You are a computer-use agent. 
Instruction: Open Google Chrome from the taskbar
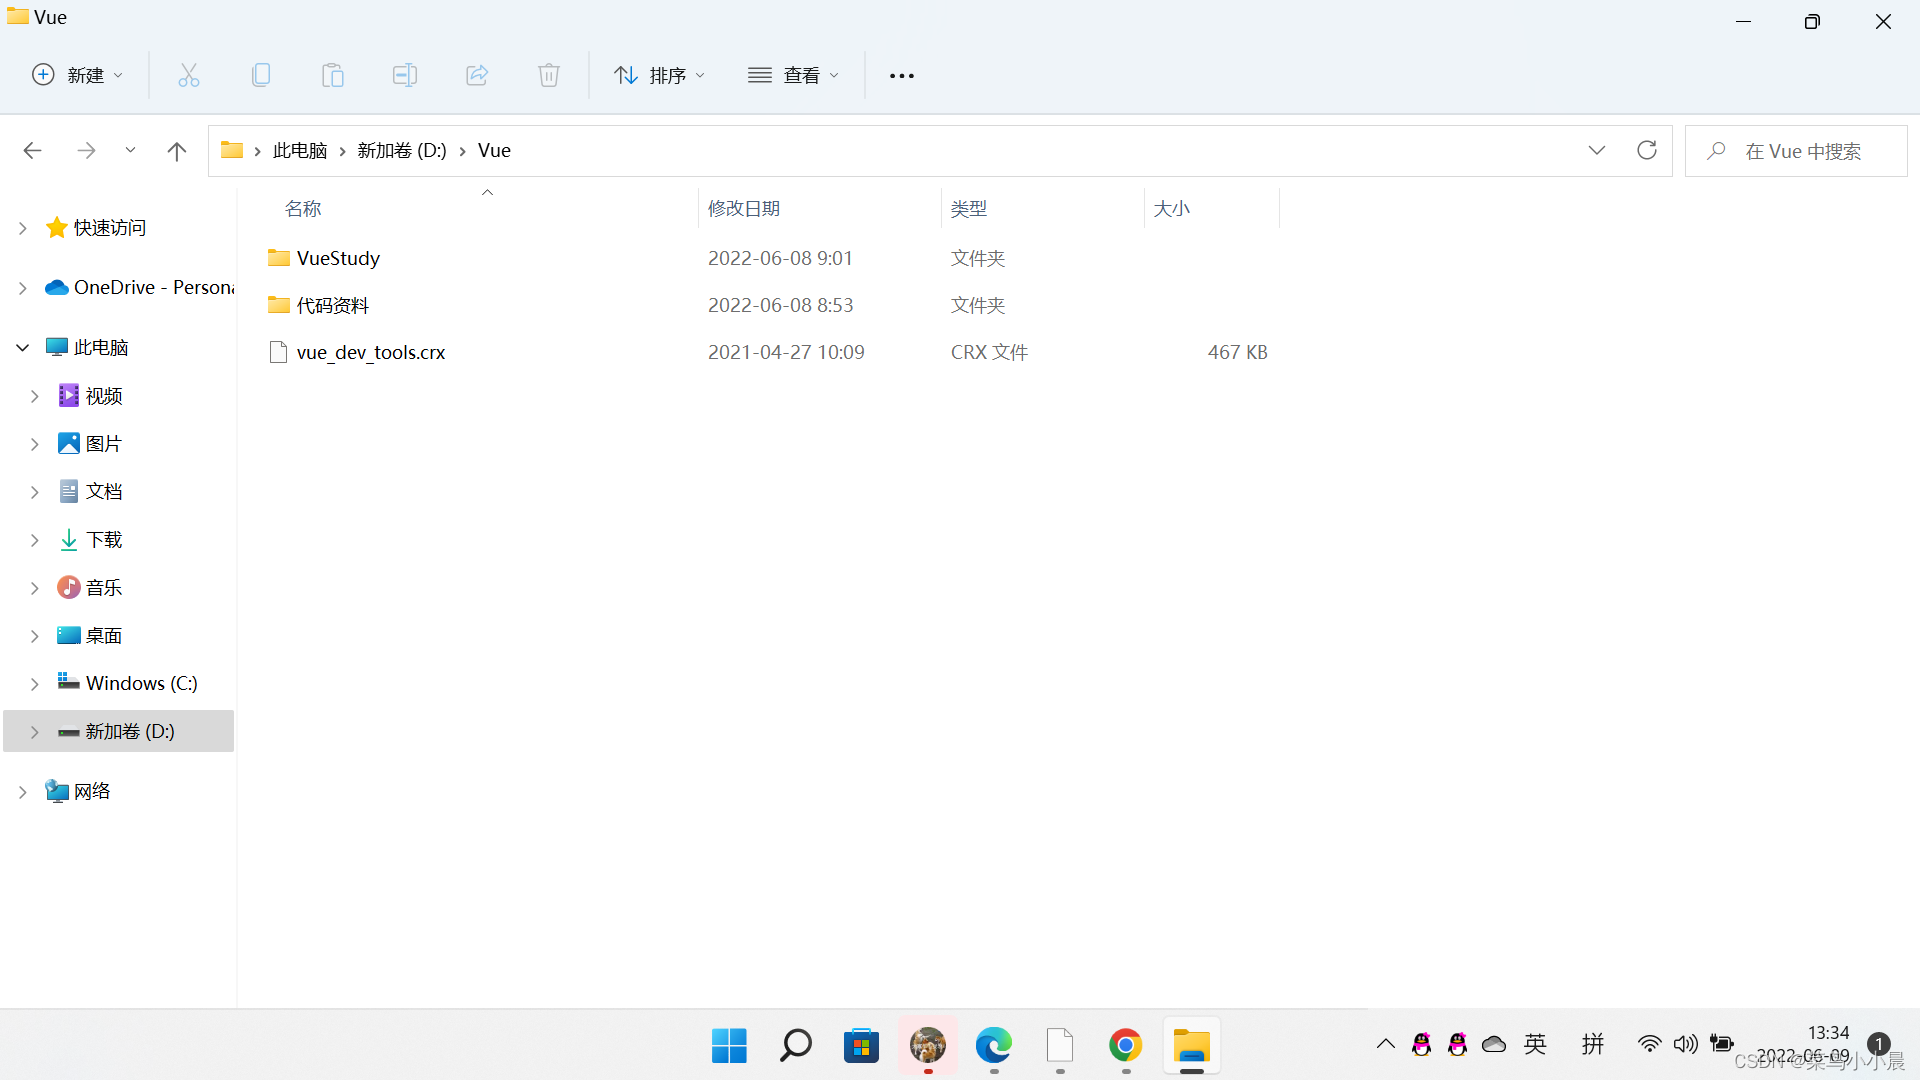pos(1125,1046)
